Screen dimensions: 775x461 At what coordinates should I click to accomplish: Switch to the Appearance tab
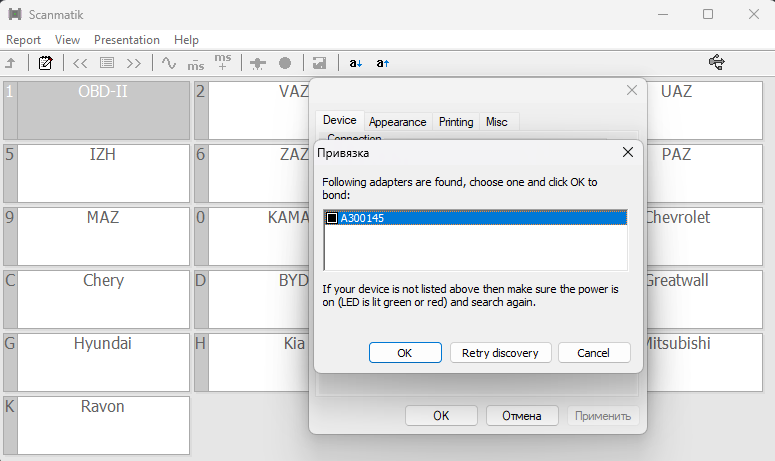tap(397, 122)
